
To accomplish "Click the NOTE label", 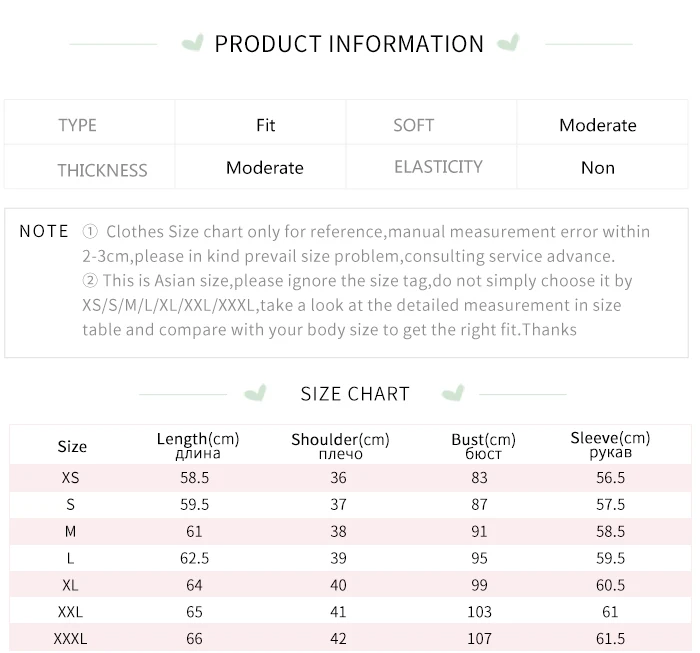I will pos(44,231).
